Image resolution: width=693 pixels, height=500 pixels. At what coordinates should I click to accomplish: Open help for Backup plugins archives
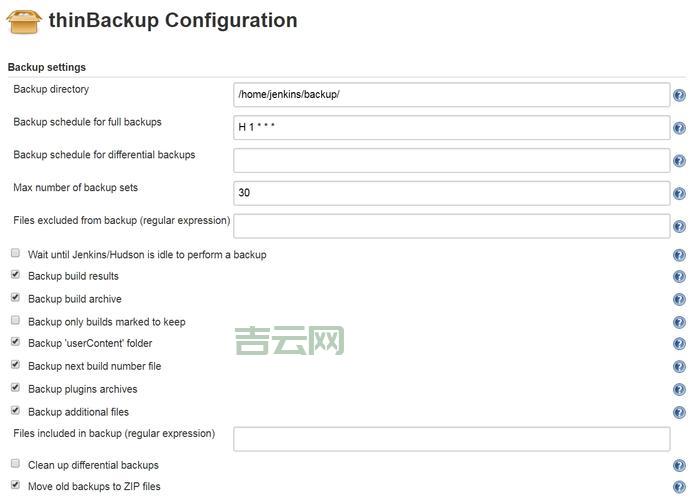coord(679,389)
